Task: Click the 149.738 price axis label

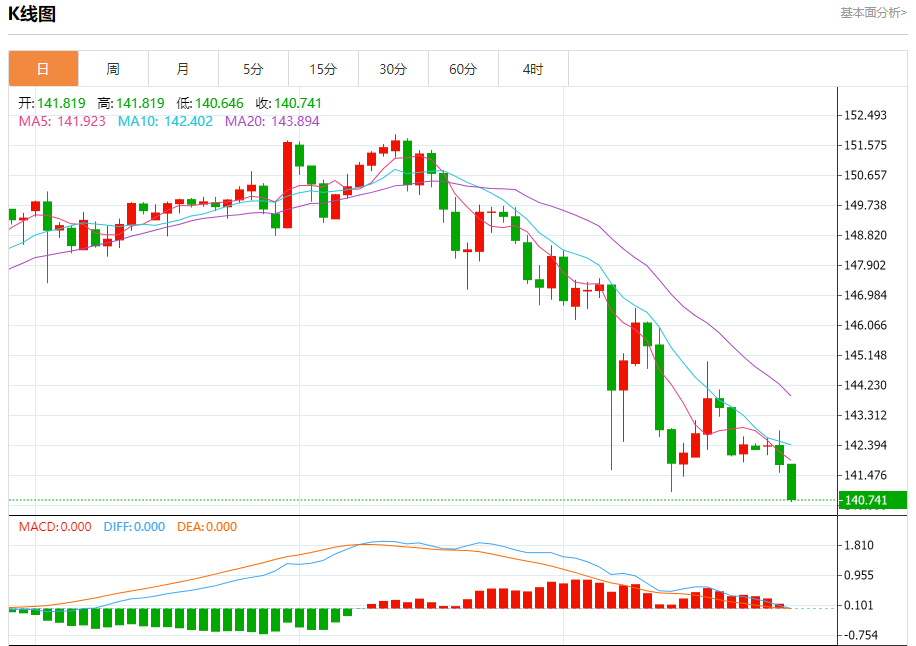Action: (x=866, y=205)
